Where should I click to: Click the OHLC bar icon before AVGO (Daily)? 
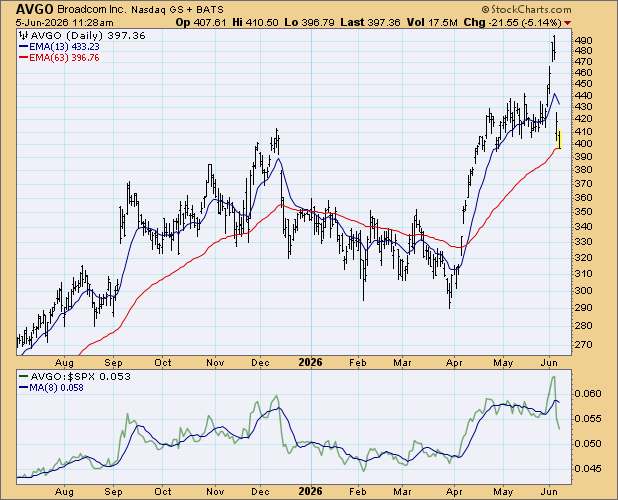pyautogui.click(x=24, y=35)
